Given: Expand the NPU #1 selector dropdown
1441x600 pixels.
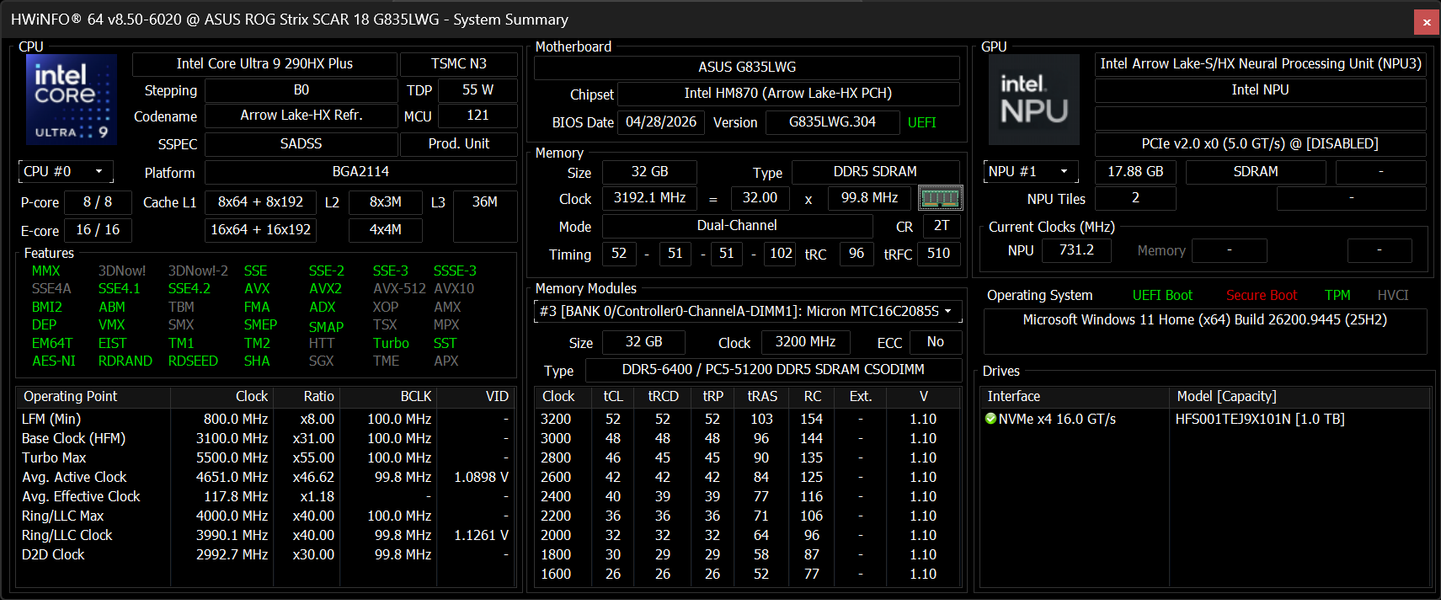Looking at the screenshot, I should [1032, 172].
